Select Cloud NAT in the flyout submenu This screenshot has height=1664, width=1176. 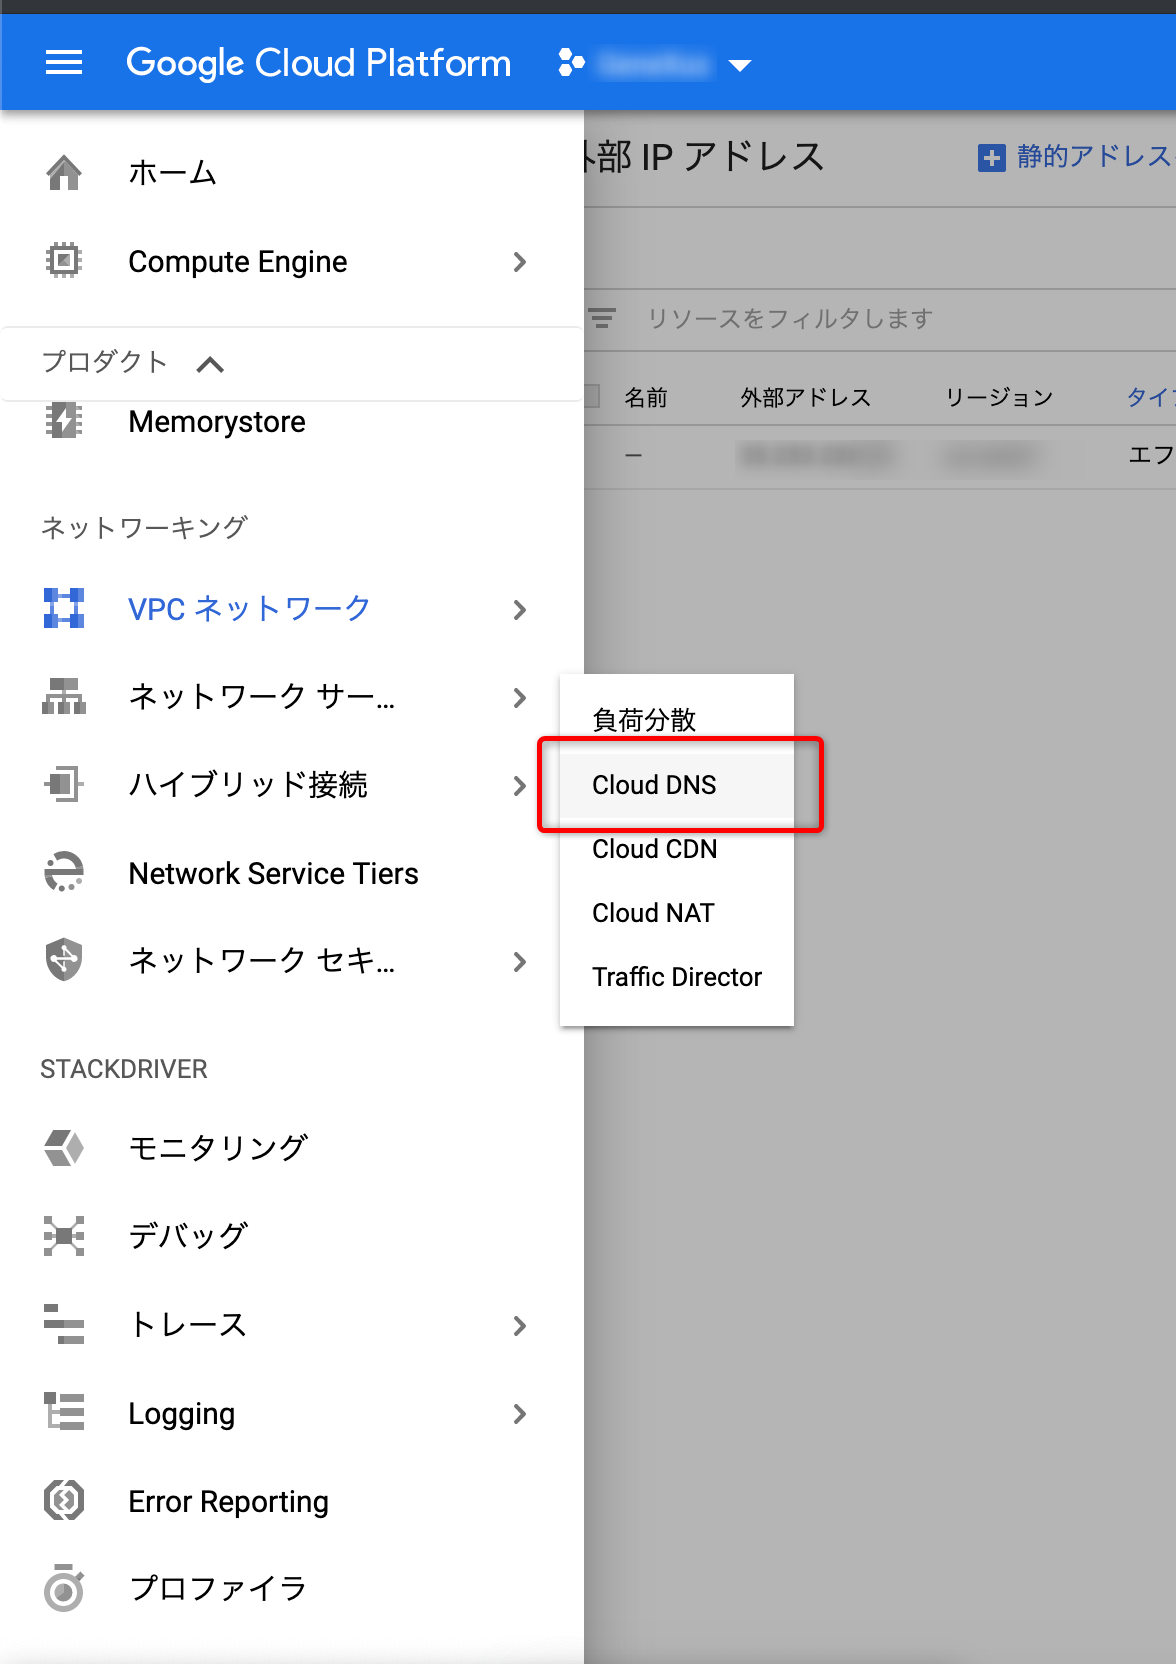[677, 913]
